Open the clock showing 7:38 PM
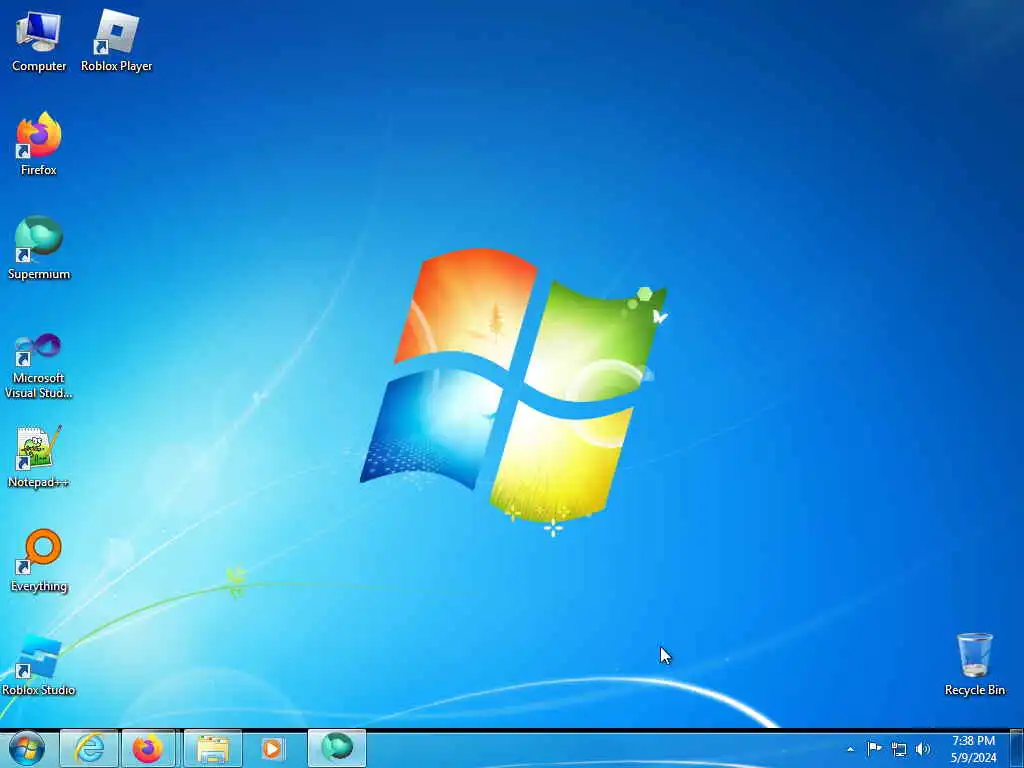This screenshot has height=768, width=1024. 973,749
